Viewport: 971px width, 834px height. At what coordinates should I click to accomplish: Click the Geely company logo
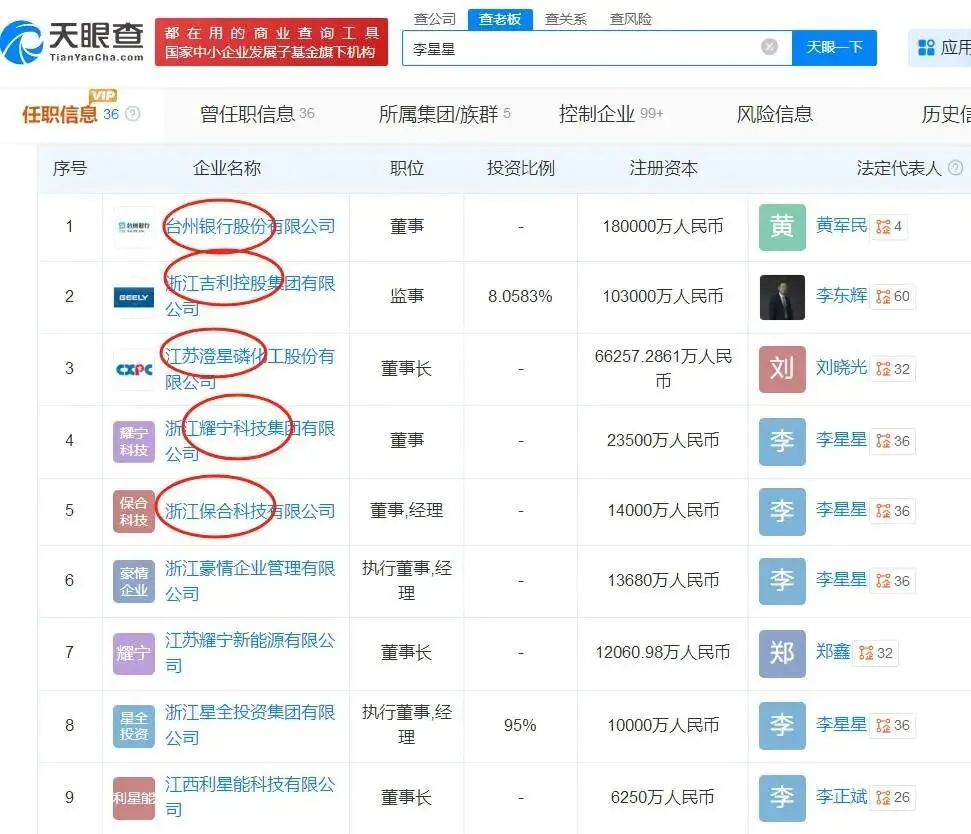(133, 297)
